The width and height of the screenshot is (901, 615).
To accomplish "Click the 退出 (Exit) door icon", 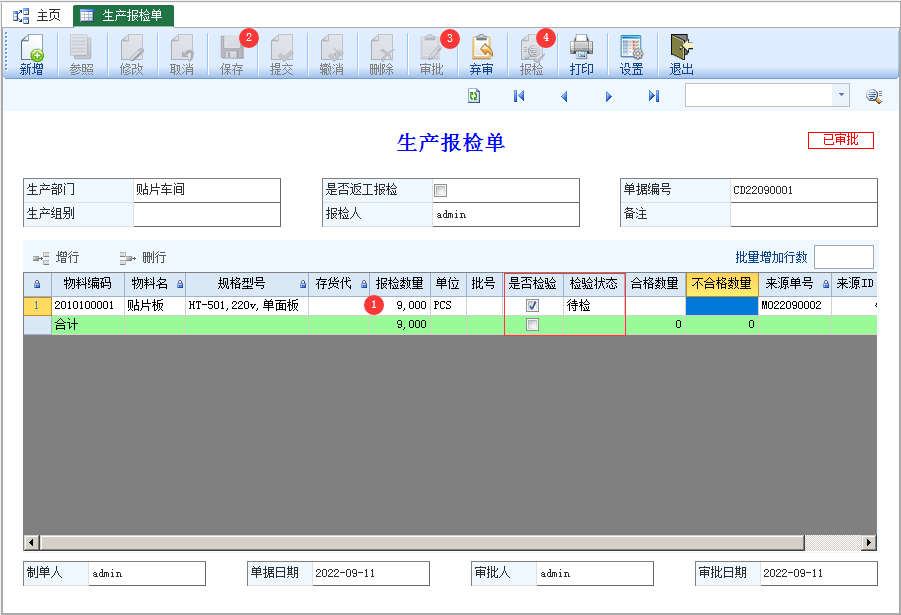I will tap(681, 55).
